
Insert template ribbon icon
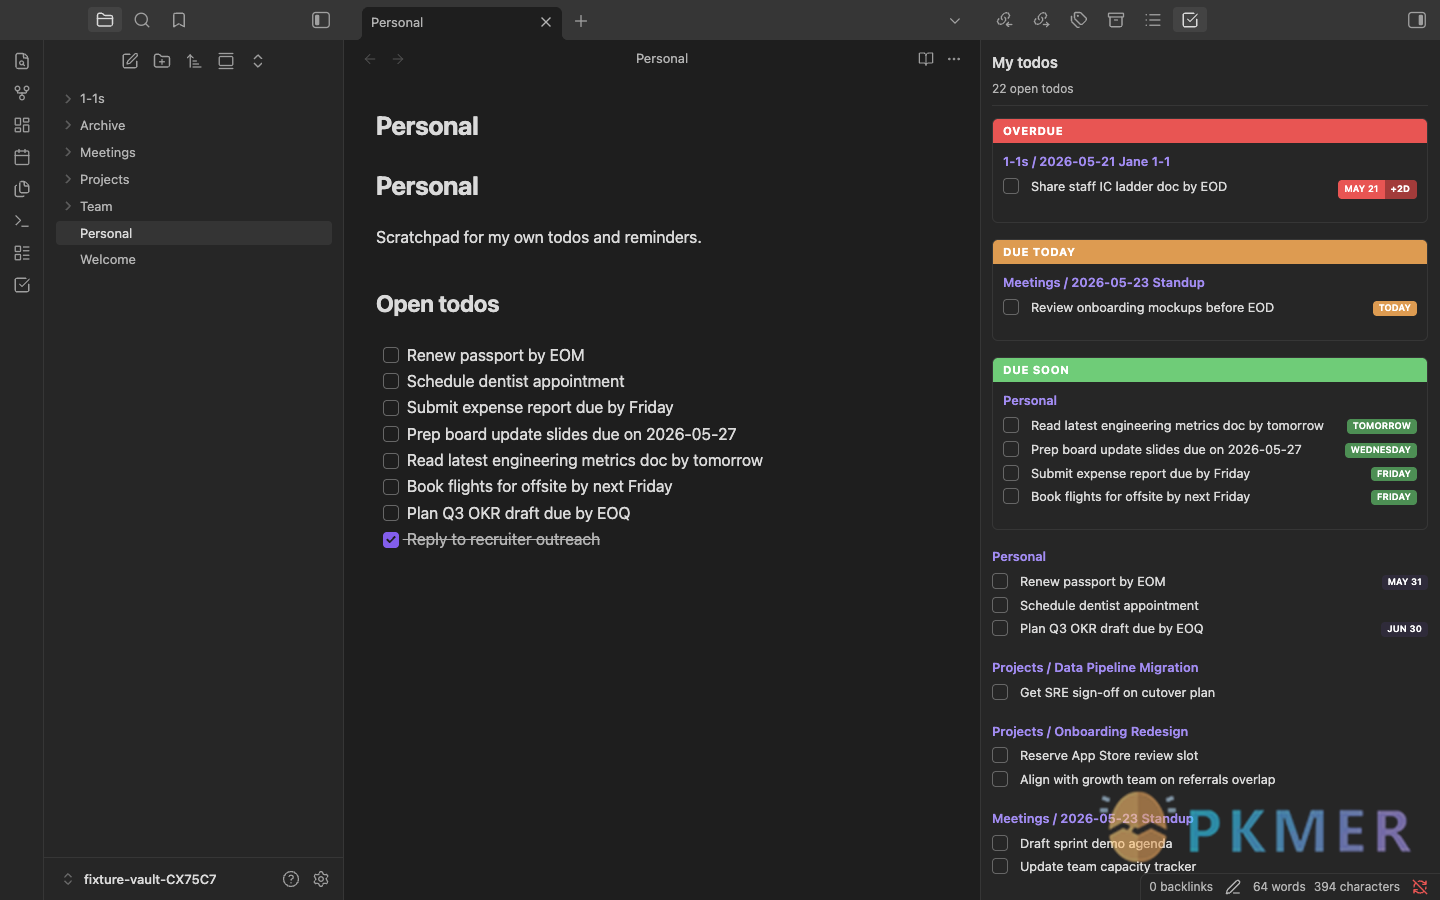[22, 189]
